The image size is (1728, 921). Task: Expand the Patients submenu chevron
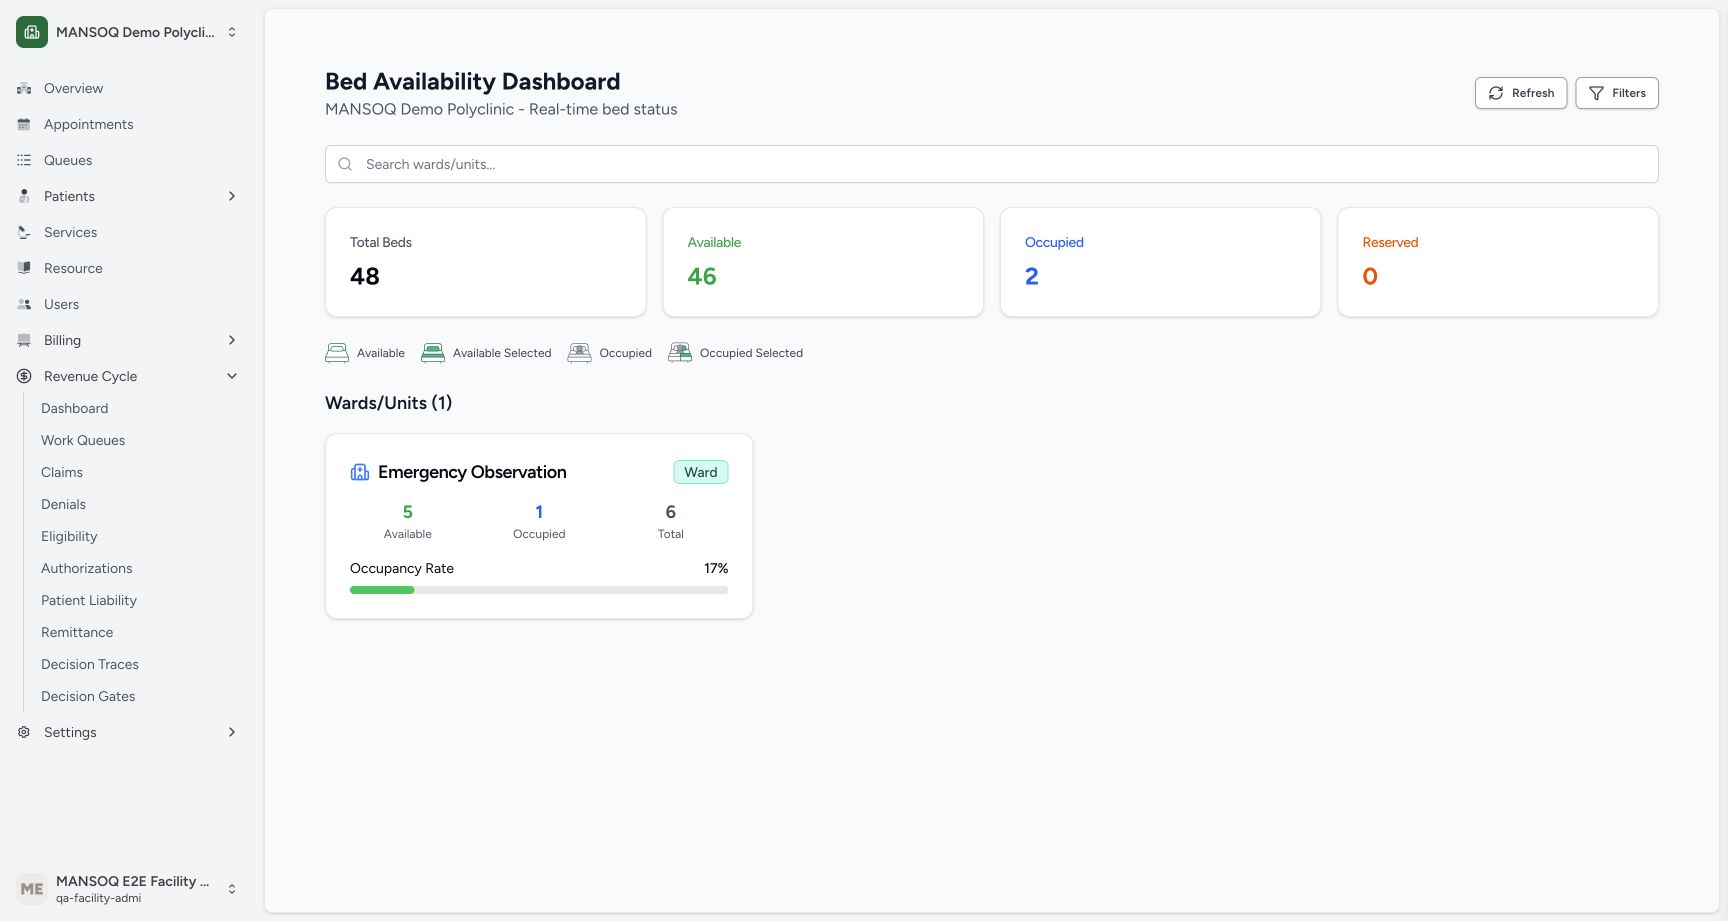click(x=232, y=197)
